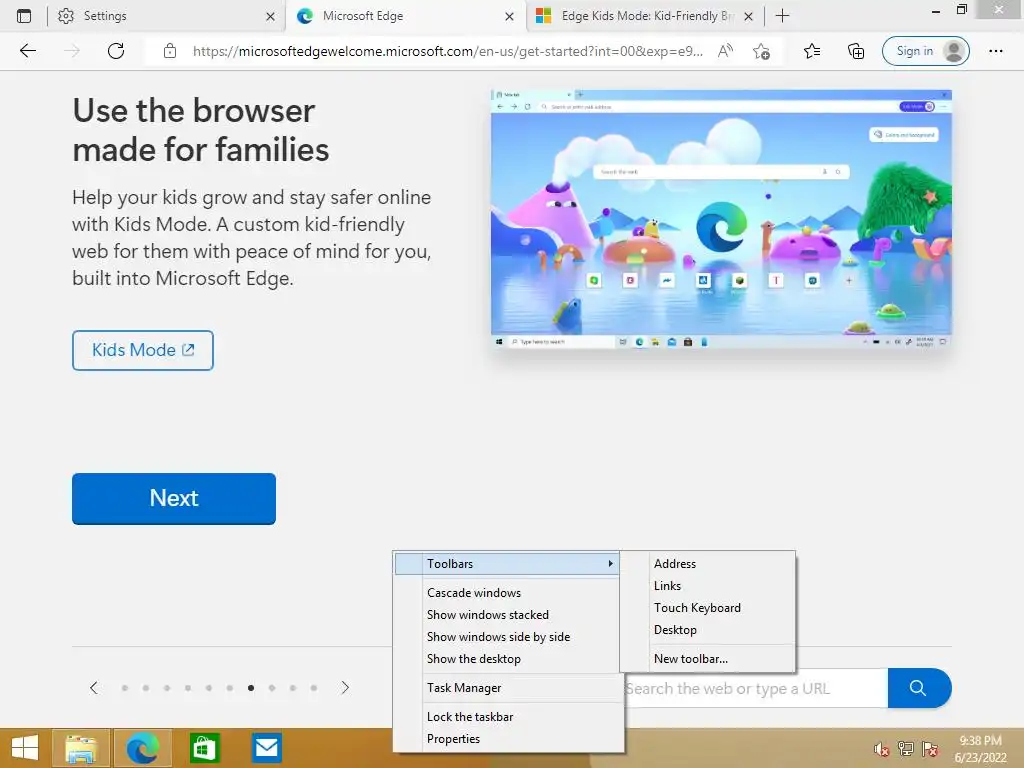
Task: Expand the Toolbars submenu
Action: pyautogui.click(x=507, y=564)
